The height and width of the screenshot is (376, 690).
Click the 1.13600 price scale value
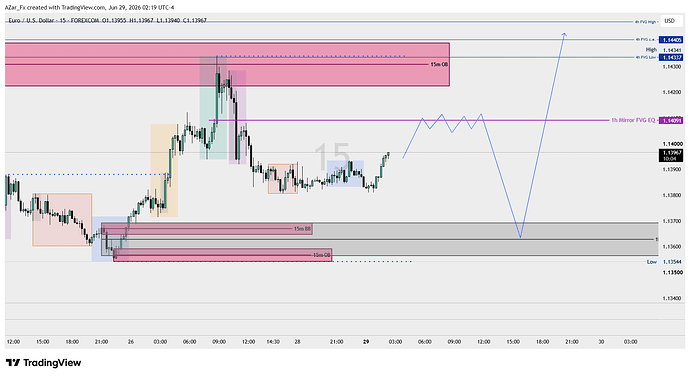672,247
